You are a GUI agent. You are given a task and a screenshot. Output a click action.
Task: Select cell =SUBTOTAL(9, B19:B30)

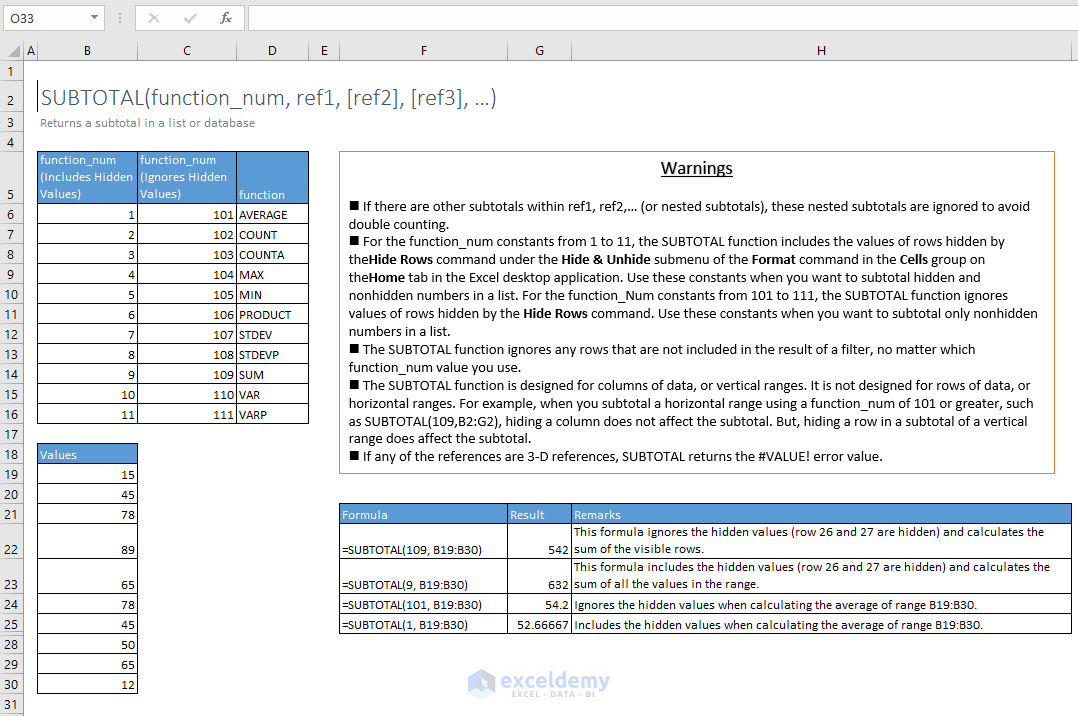[x=424, y=576]
